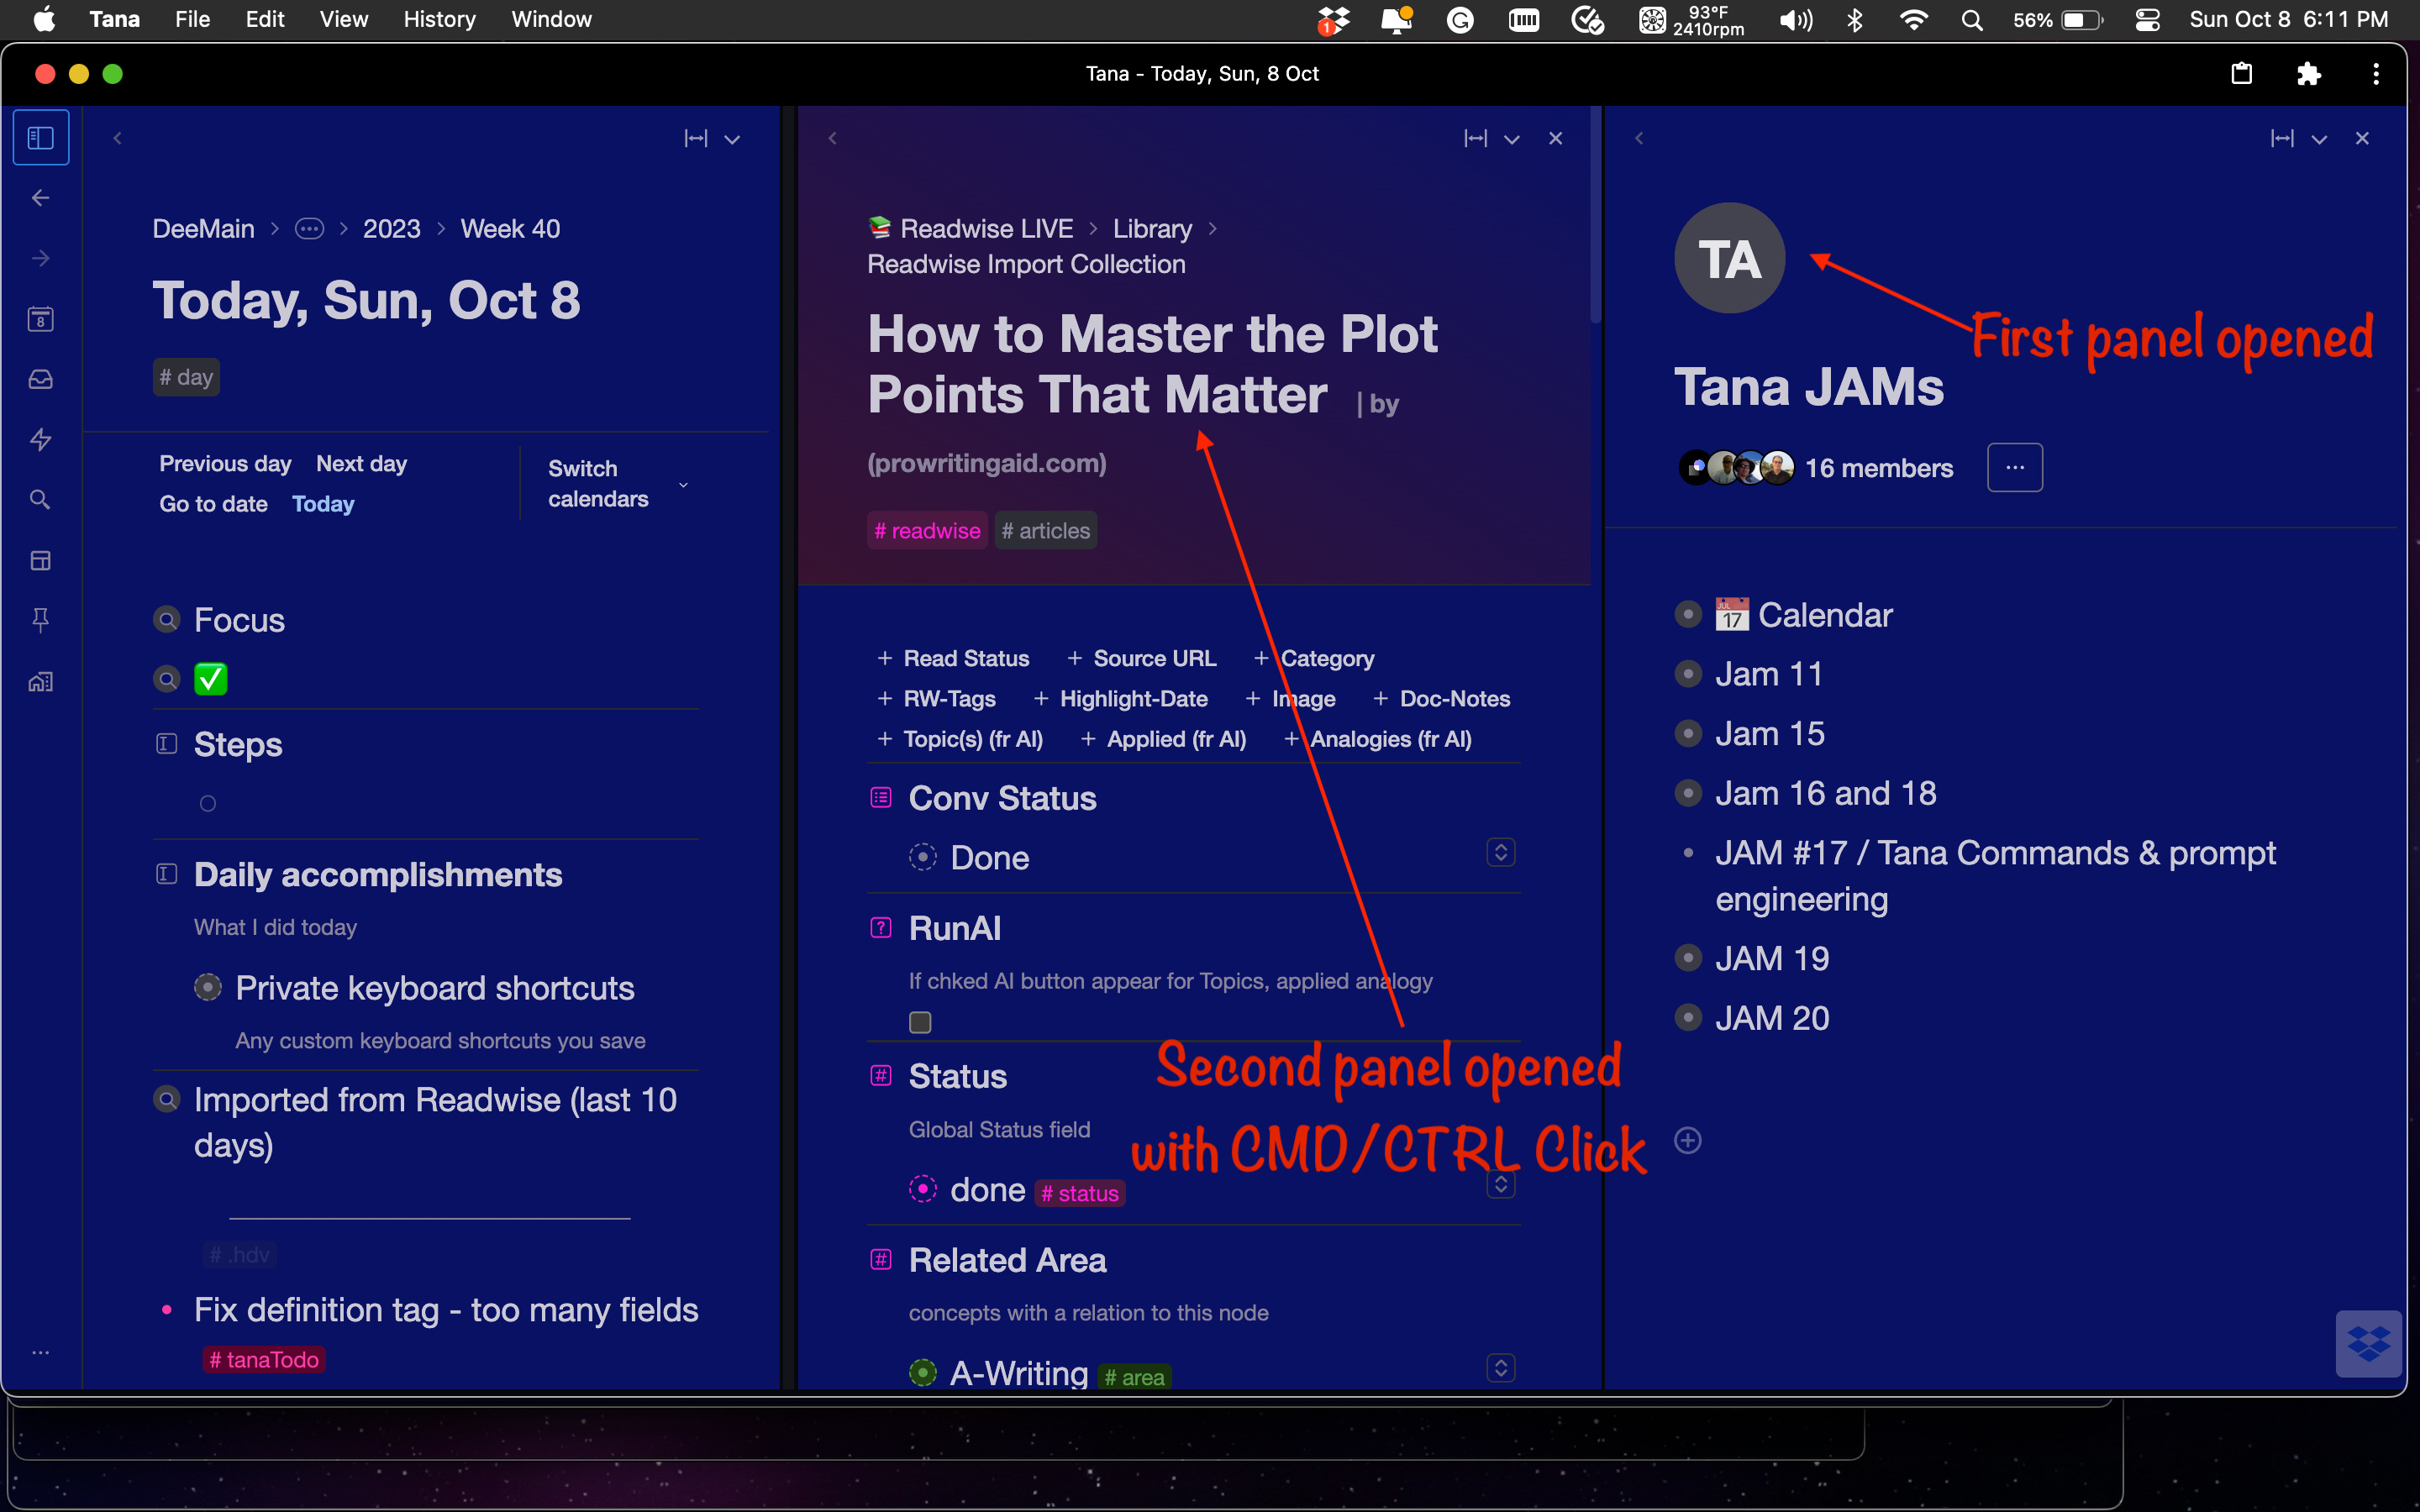This screenshot has height=1512, width=2420.
Task: Toggle the green checkmark search node
Action: pyautogui.click(x=211, y=679)
